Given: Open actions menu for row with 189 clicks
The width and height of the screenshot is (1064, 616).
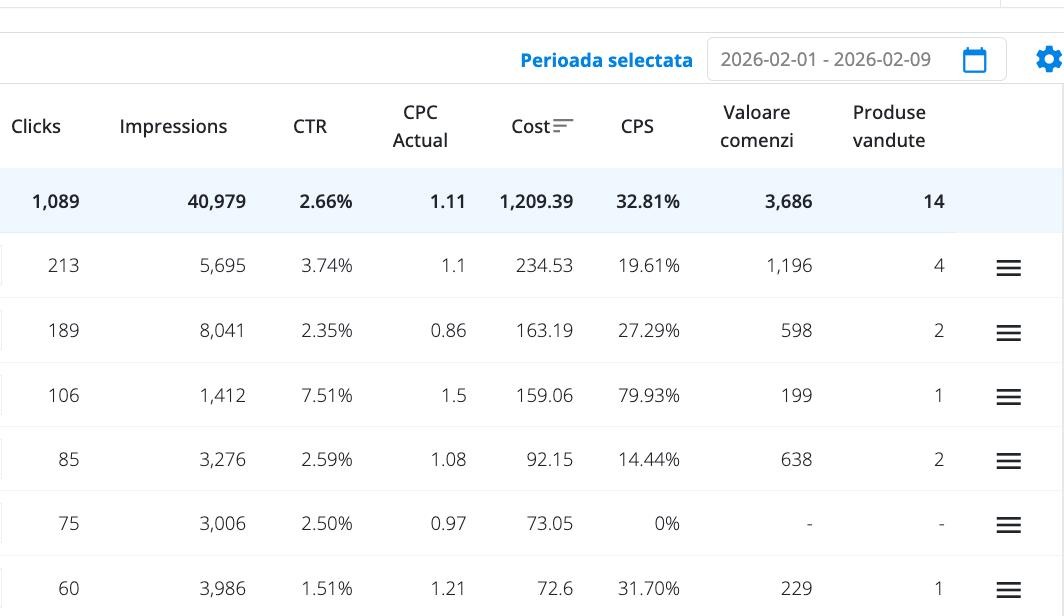Looking at the screenshot, I should [1008, 332].
